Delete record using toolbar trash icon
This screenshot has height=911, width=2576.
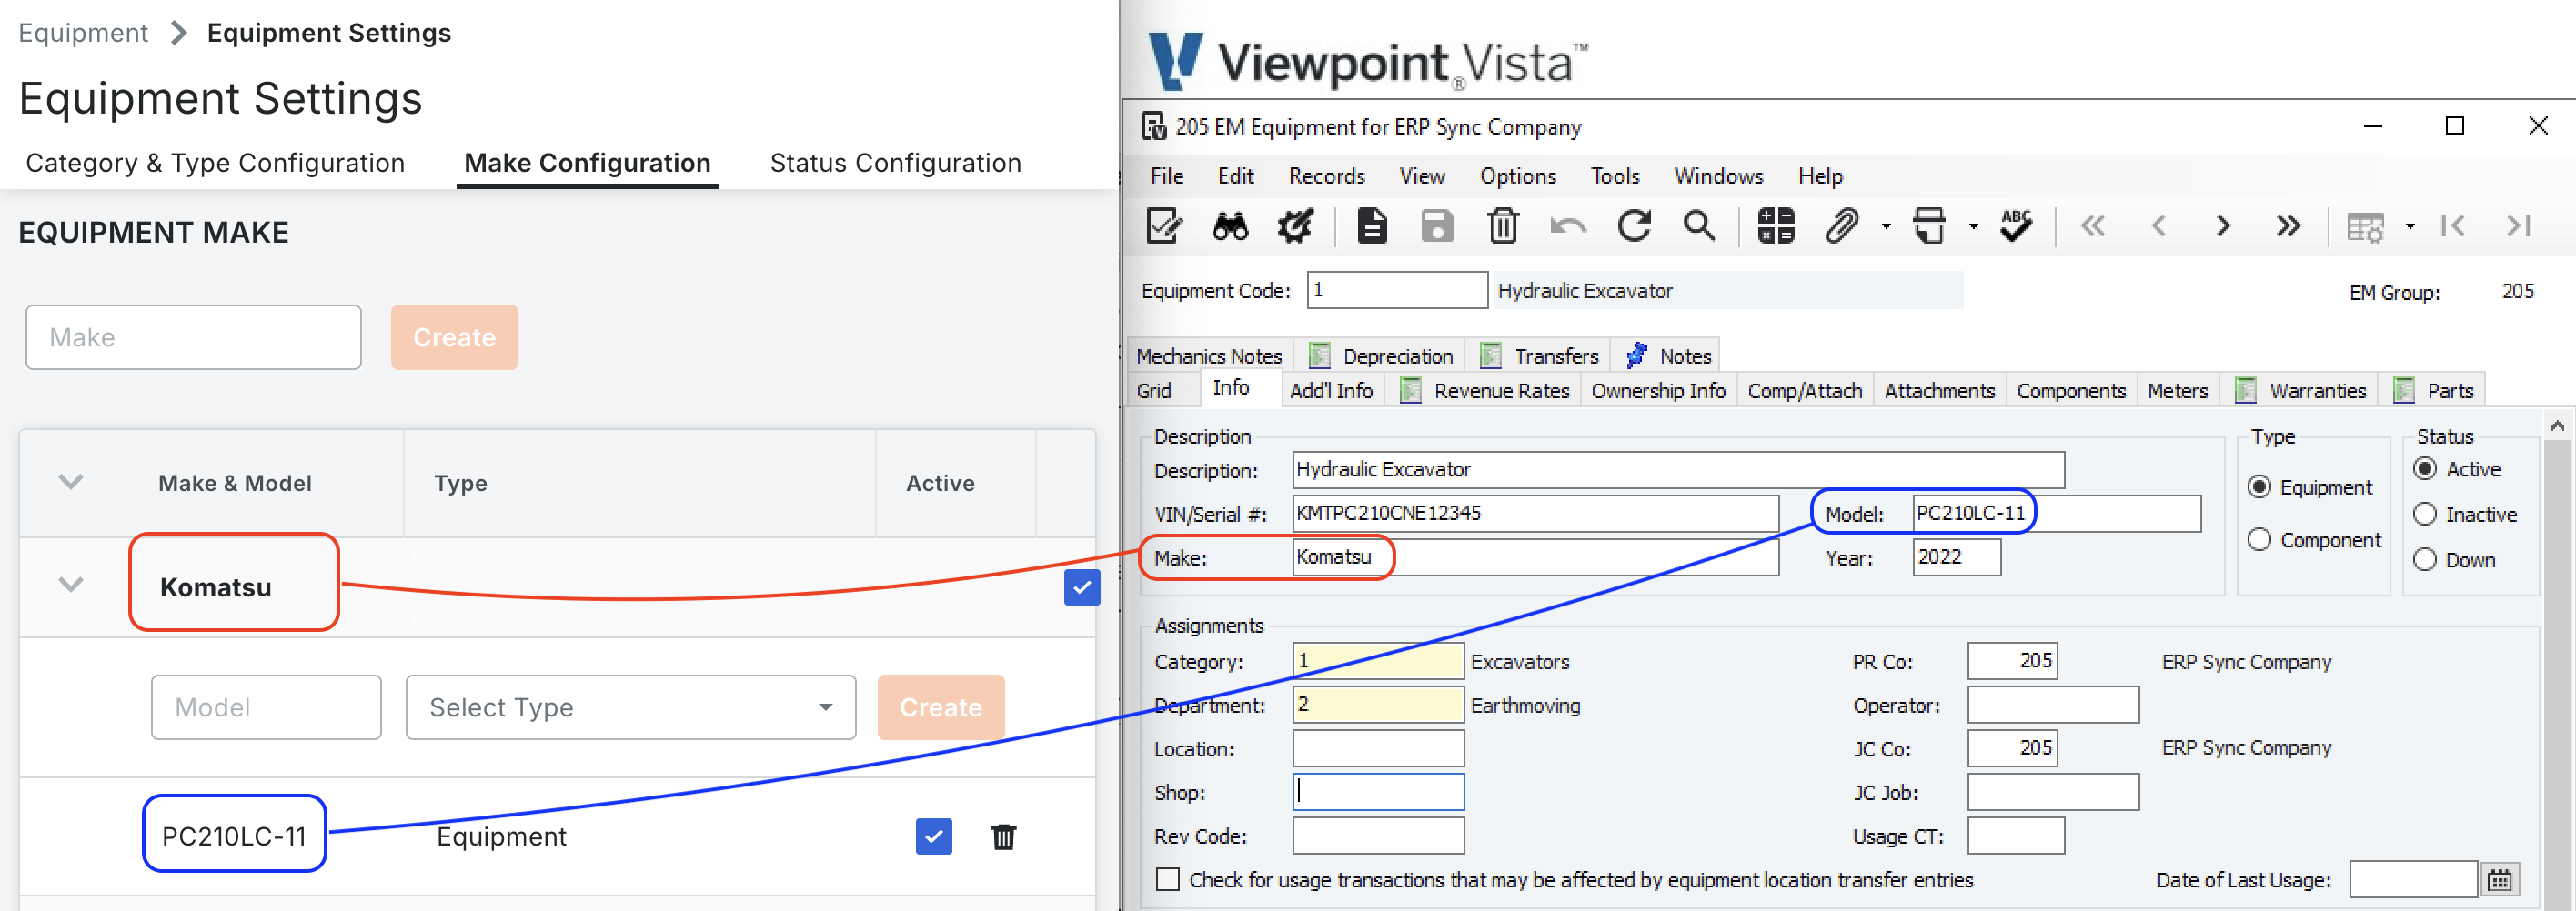[x=1502, y=226]
